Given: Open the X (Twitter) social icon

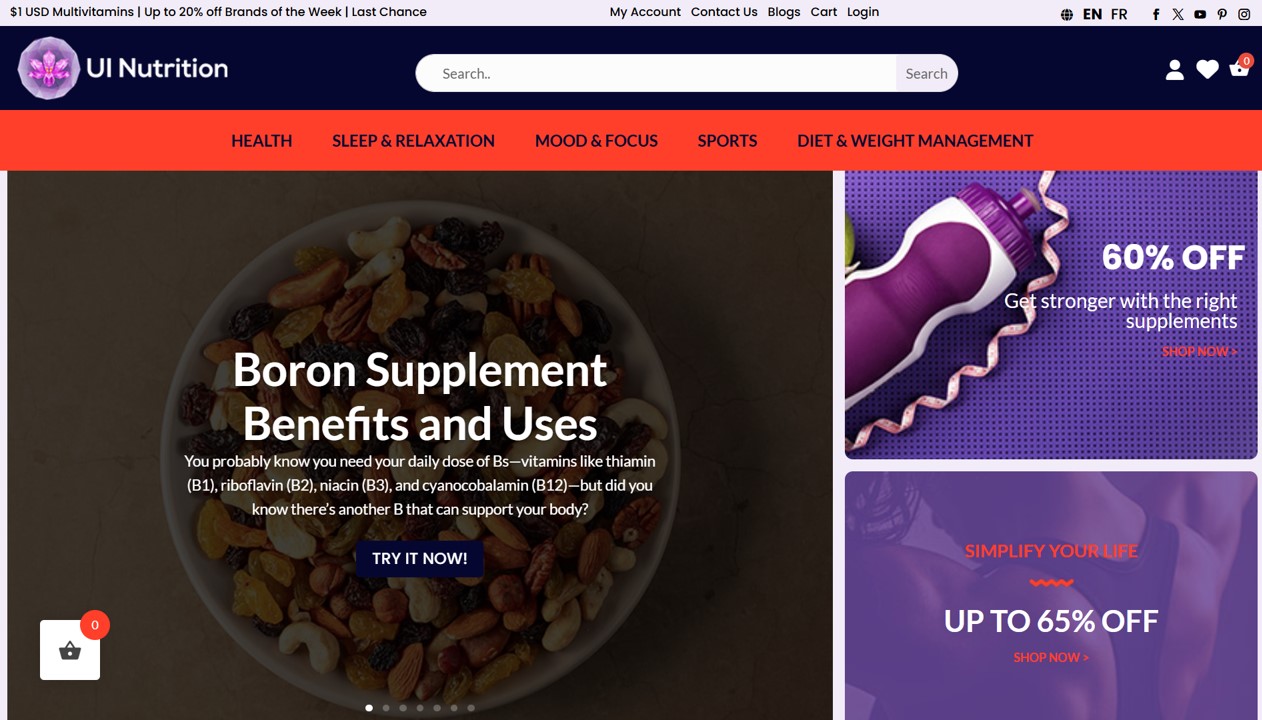Looking at the screenshot, I should tap(1178, 14).
